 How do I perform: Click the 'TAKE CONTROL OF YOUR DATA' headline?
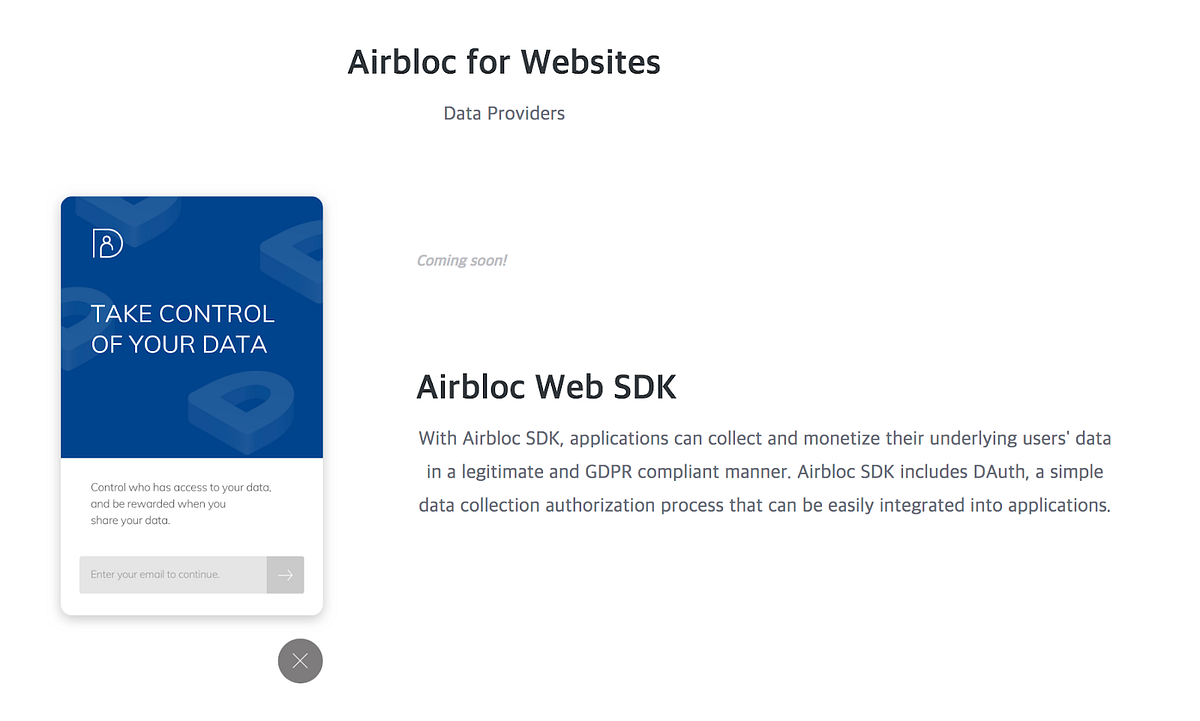(182, 329)
